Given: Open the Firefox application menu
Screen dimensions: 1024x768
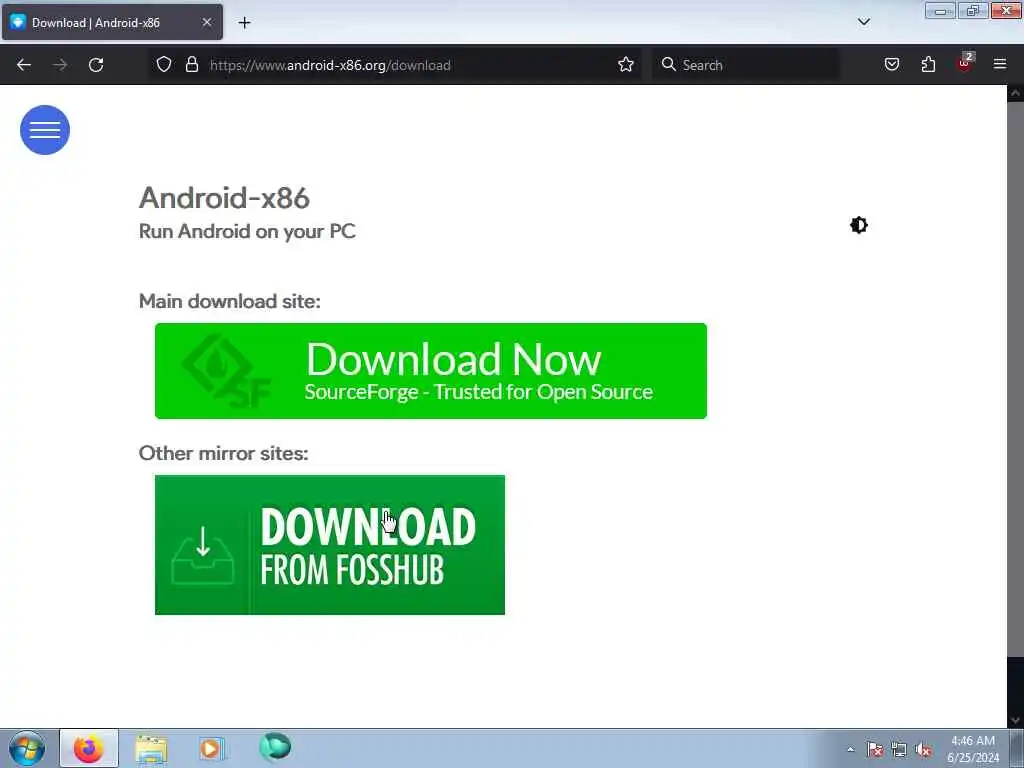Looking at the screenshot, I should tap(1000, 65).
